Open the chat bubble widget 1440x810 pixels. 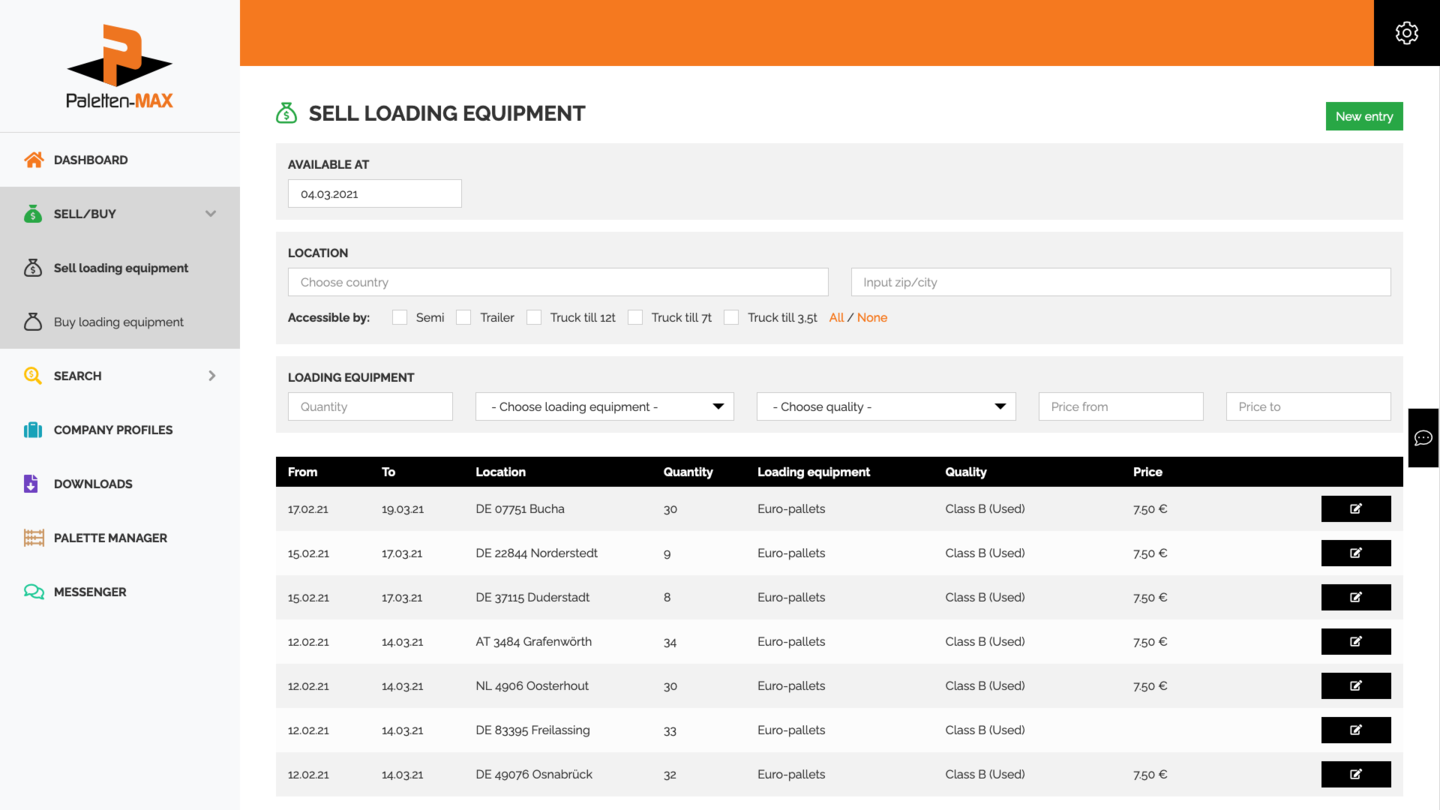pyautogui.click(x=1423, y=438)
